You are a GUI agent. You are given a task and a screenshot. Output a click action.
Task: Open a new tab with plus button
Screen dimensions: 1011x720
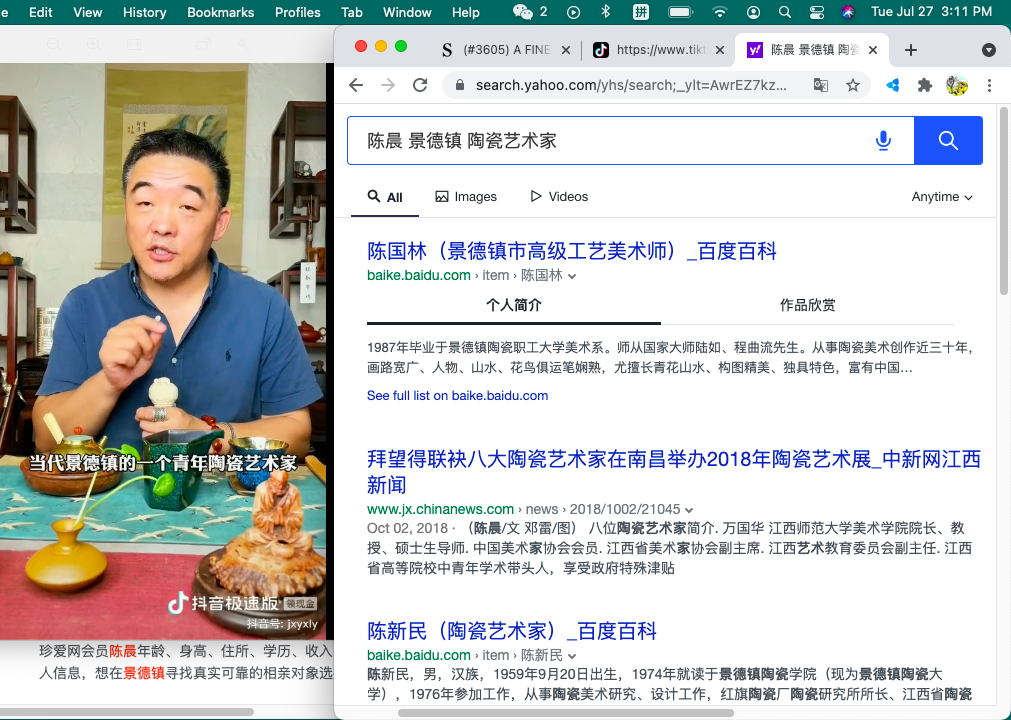coord(910,50)
